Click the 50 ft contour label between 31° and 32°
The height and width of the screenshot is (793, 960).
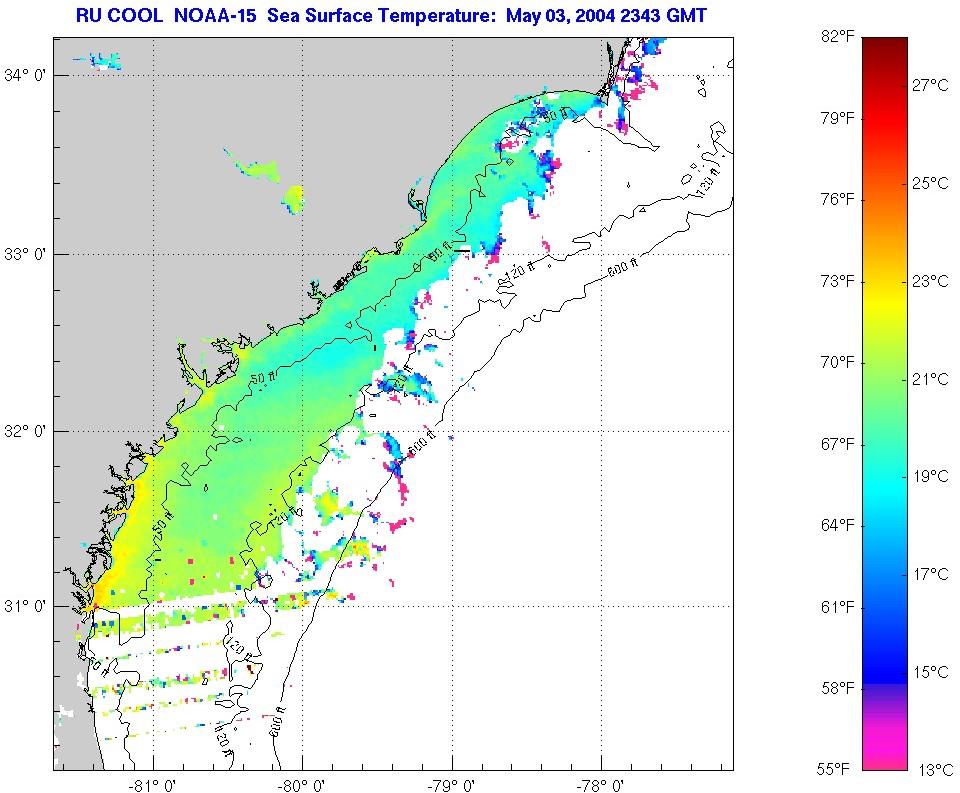click(163, 525)
